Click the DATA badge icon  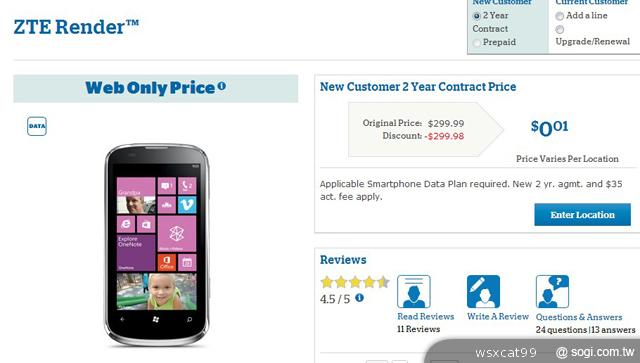tap(37, 126)
